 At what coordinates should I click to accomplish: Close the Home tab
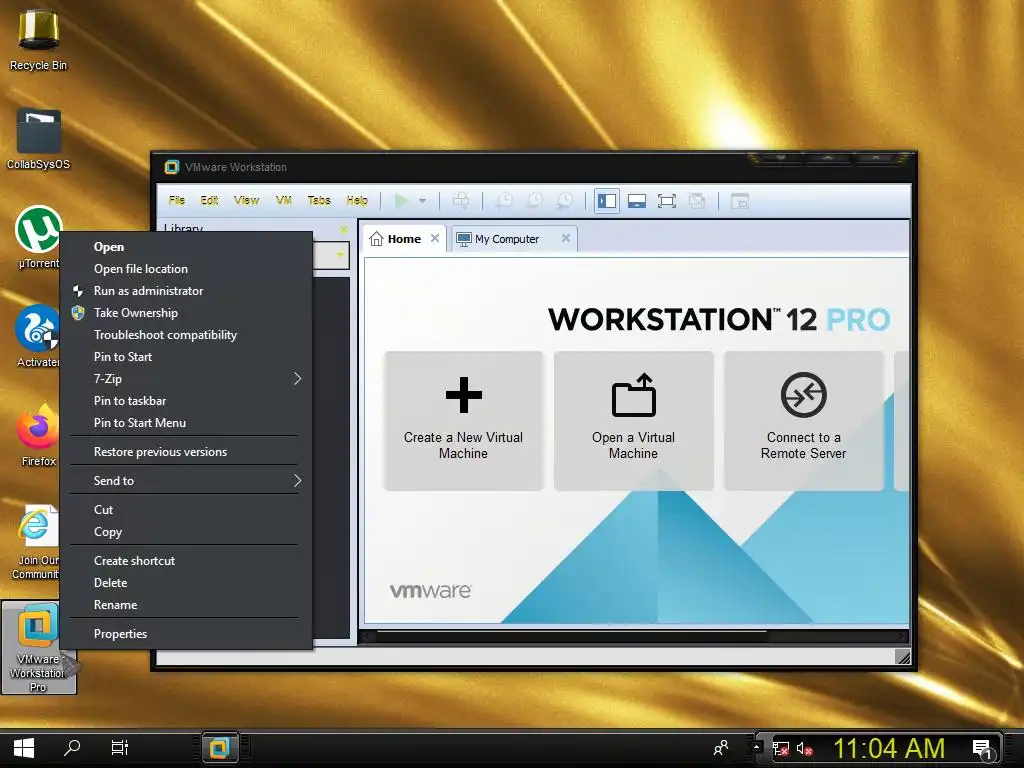coord(435,238)
